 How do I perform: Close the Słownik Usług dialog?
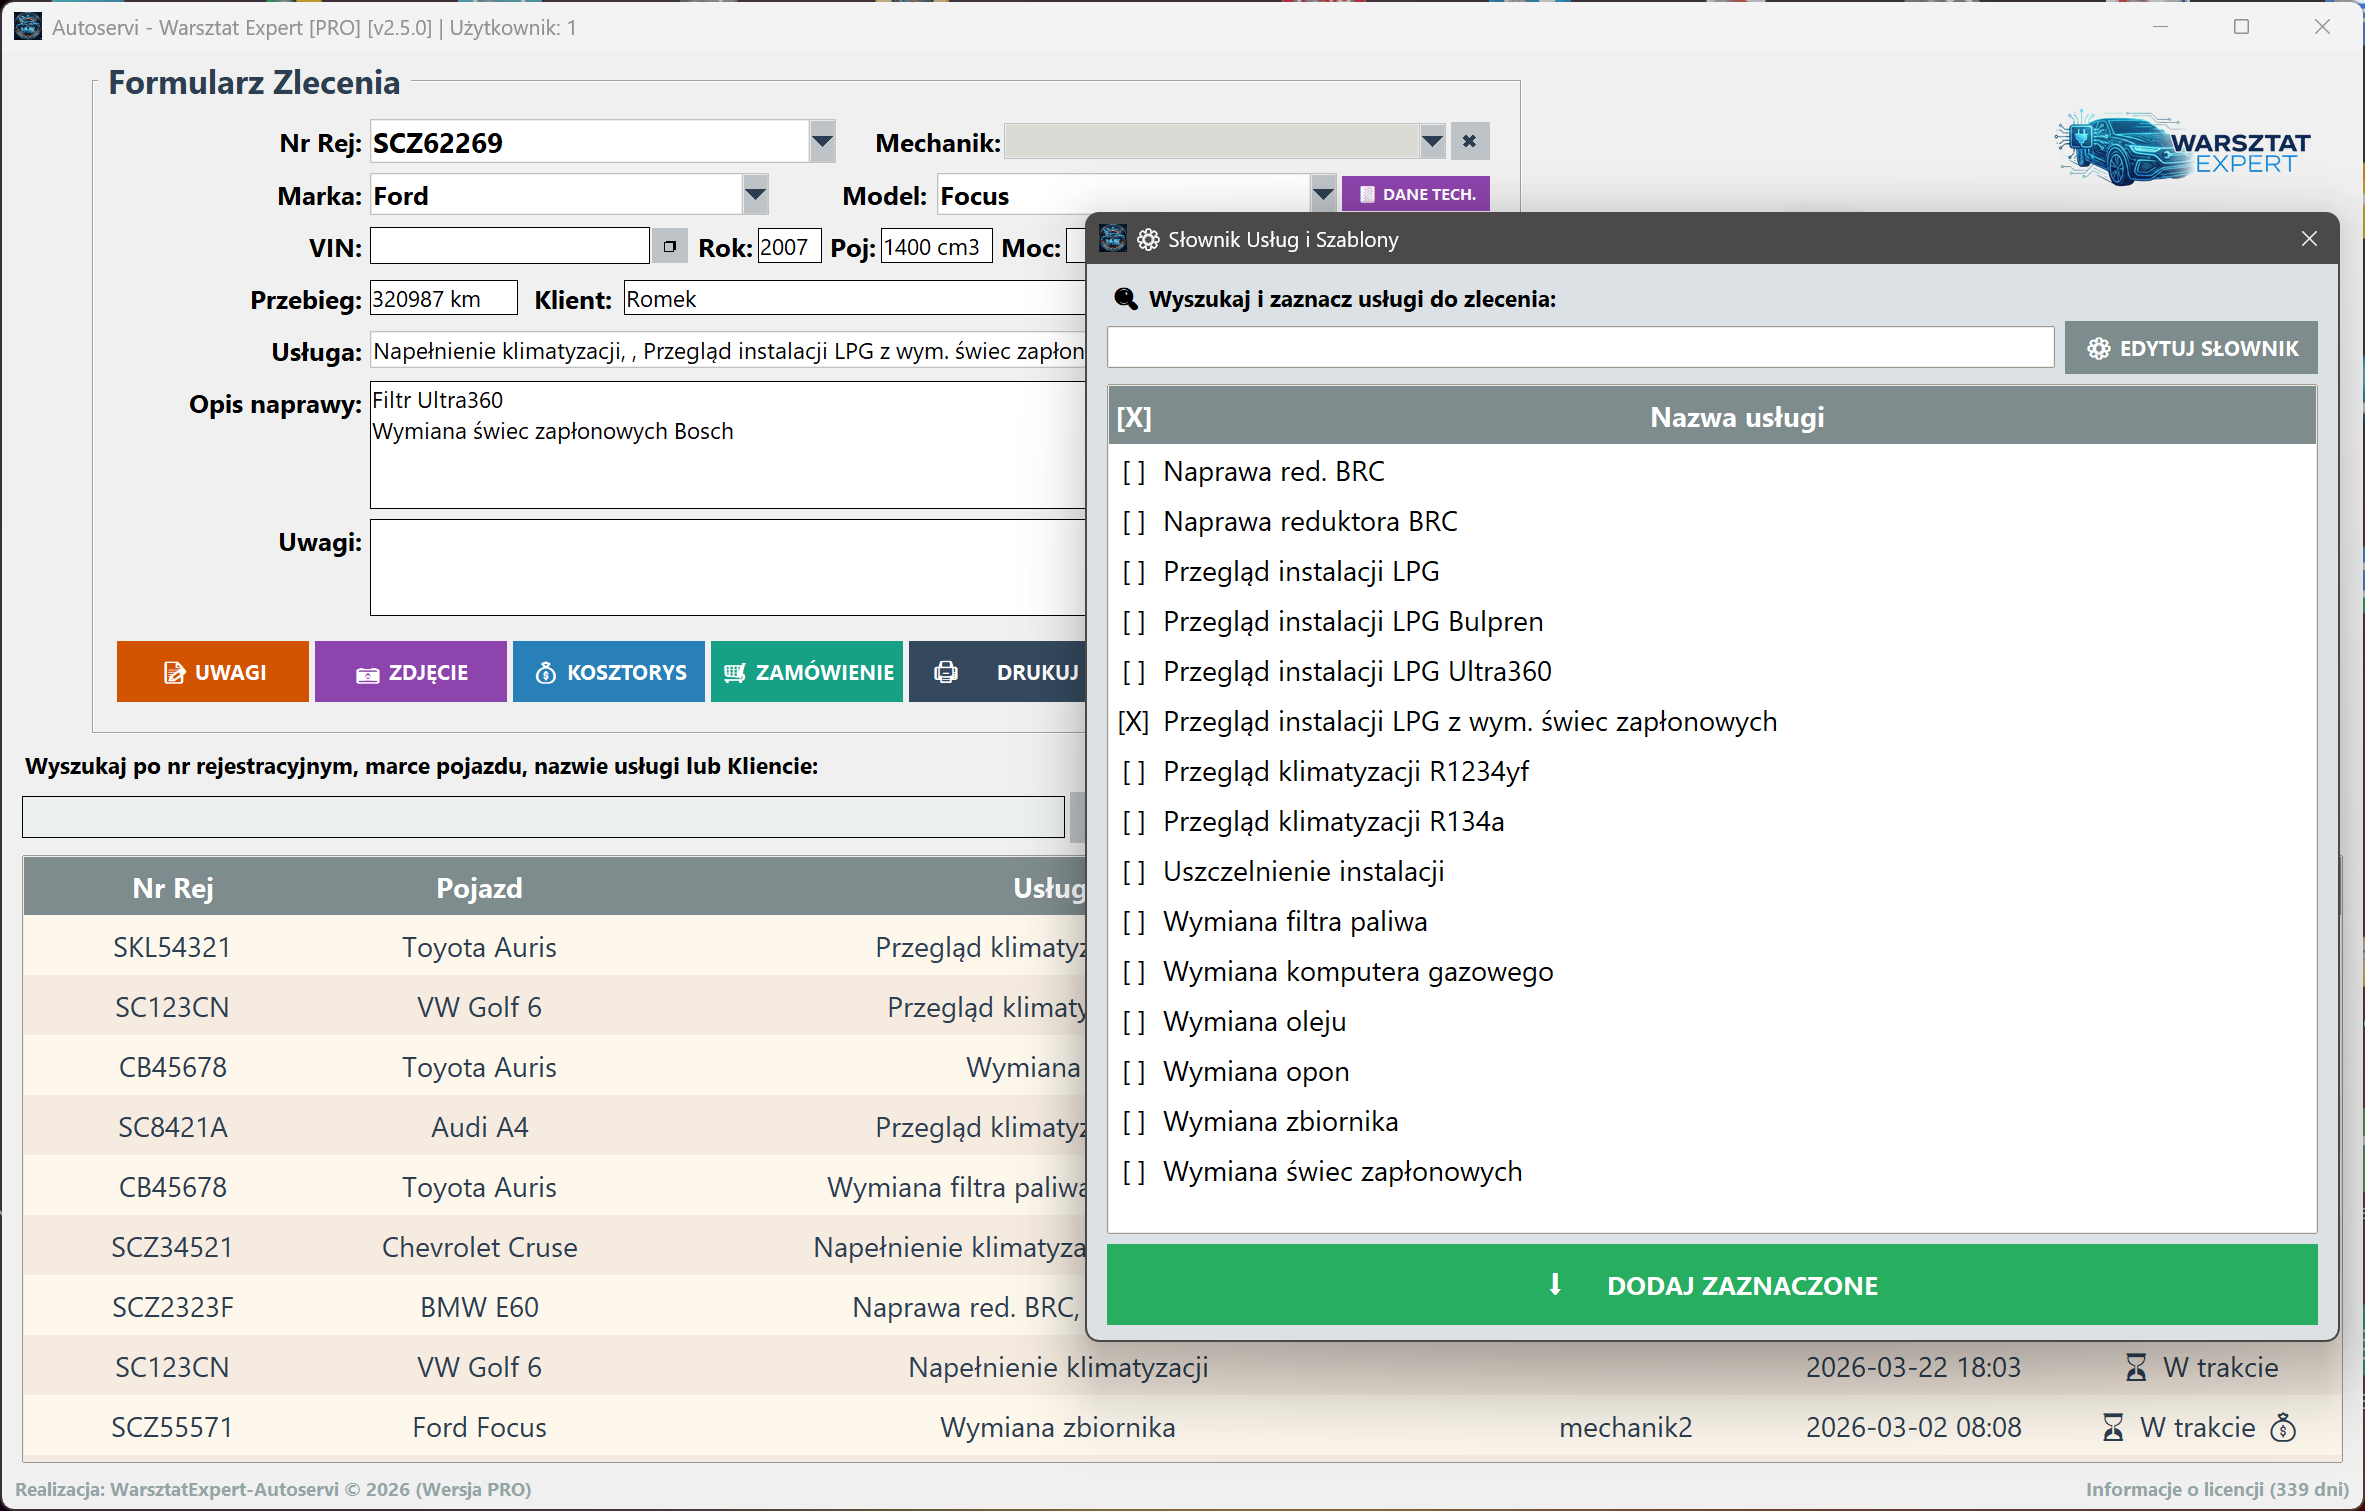(x=2309, y=239)
